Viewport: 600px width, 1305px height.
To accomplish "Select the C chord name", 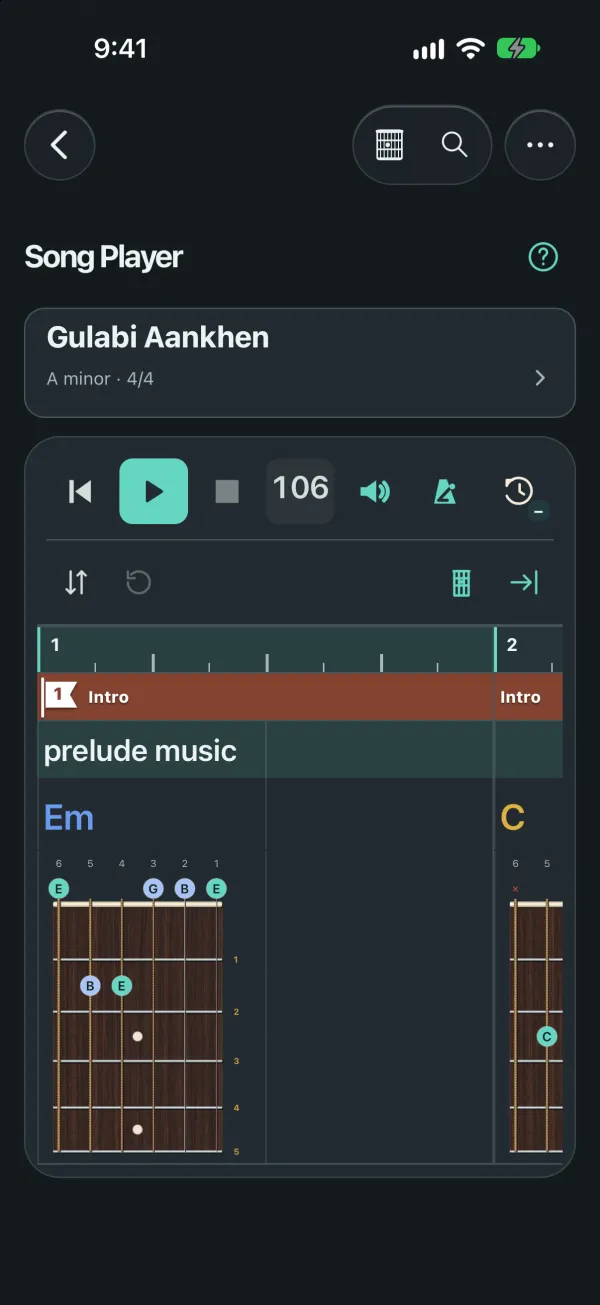I will click(513, 818).
